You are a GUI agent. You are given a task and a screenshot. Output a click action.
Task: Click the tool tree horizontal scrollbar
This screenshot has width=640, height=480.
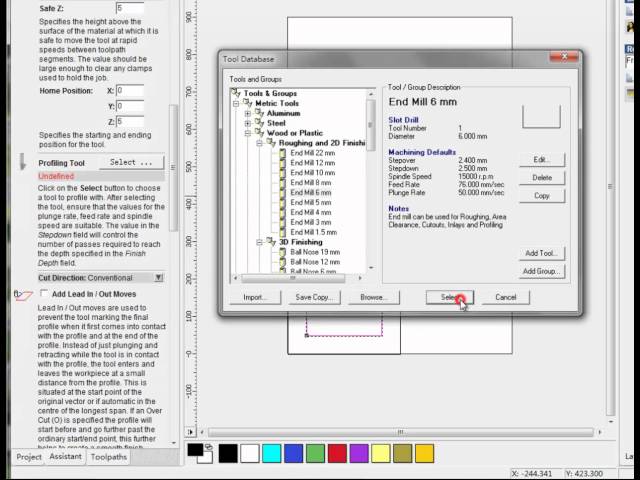(298, 278)
